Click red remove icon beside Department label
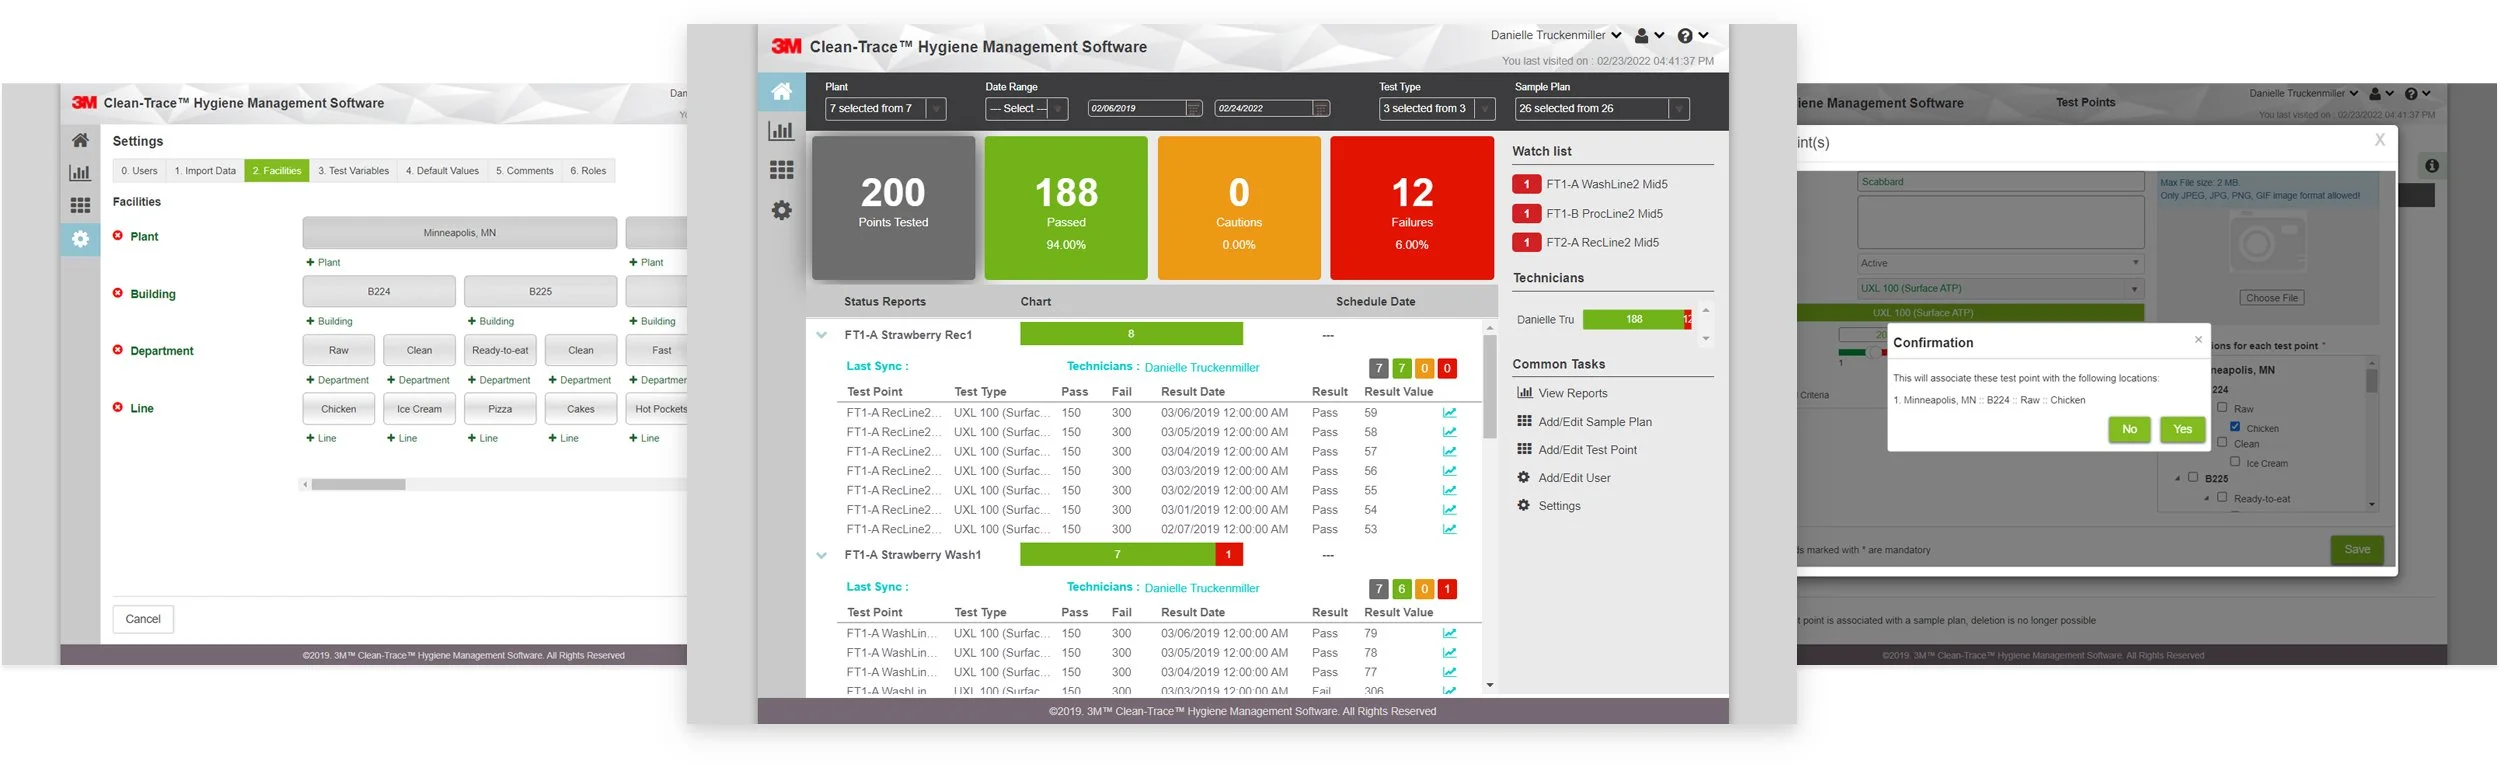 (118, 350)
